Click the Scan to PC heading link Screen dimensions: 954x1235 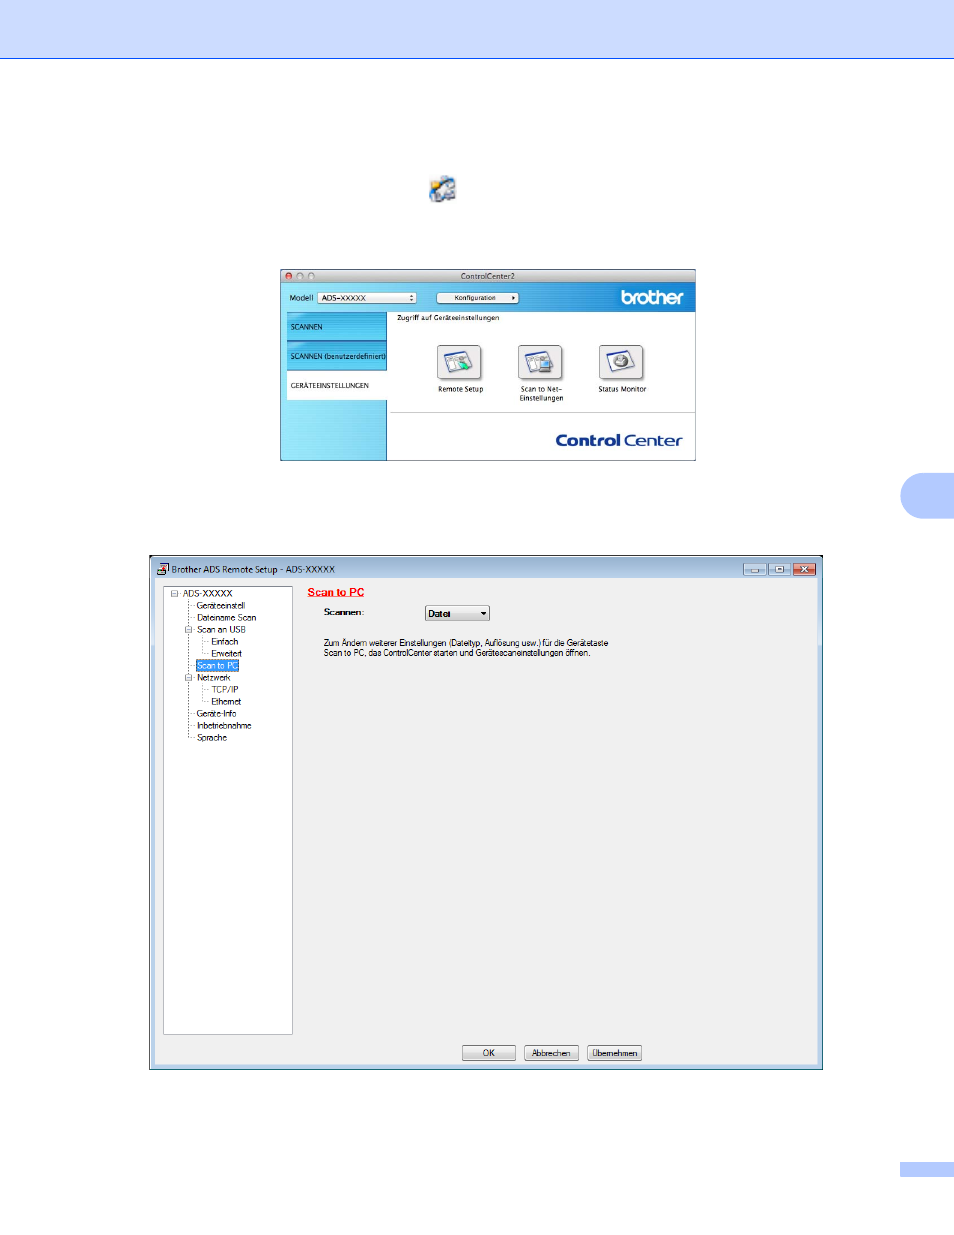pos(336,593)
